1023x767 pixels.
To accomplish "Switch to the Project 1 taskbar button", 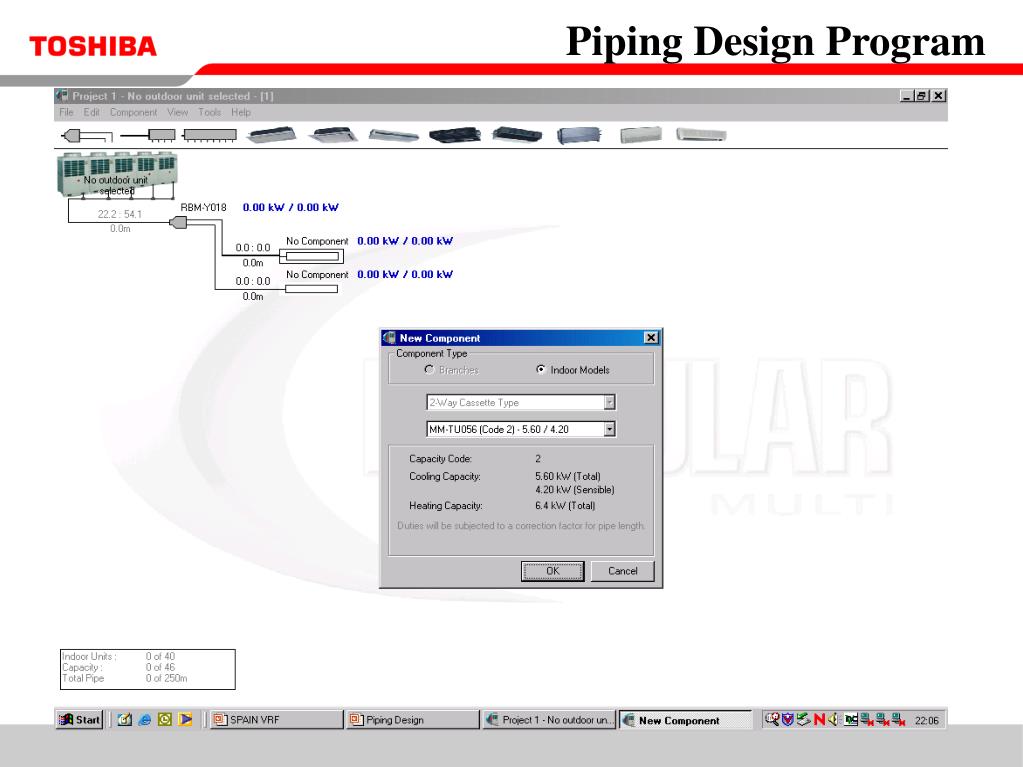I will pyautogui.click(x=549, y=719).
